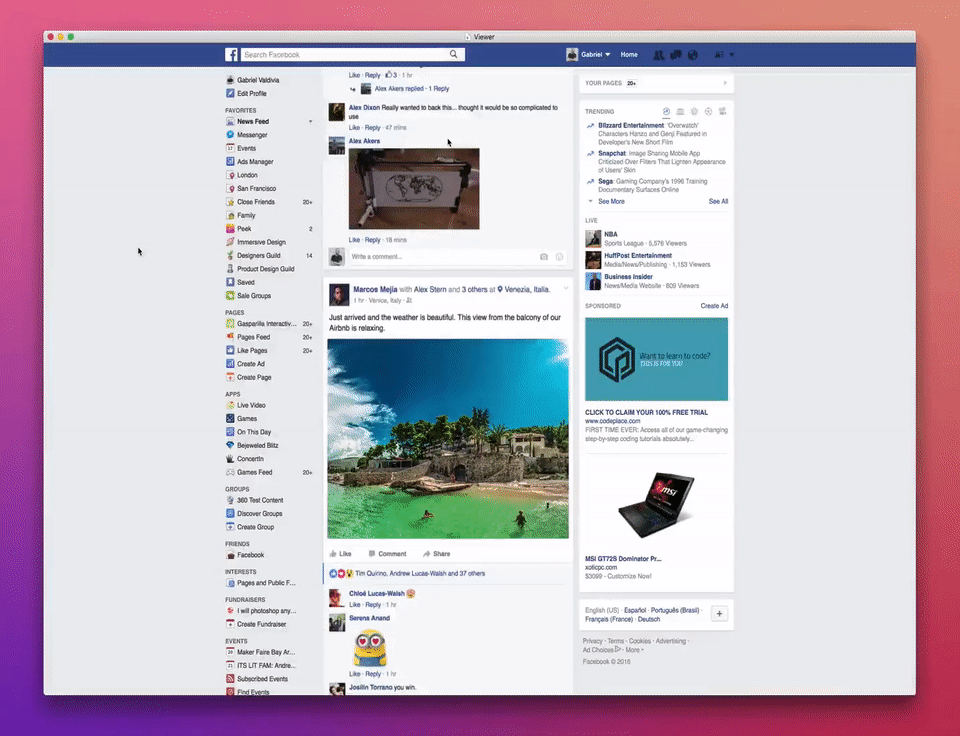This screenshot has width=960, height=736.
Task: Open Peek group in sidebar
Action: pyautogui.click(x=244, y=228)
